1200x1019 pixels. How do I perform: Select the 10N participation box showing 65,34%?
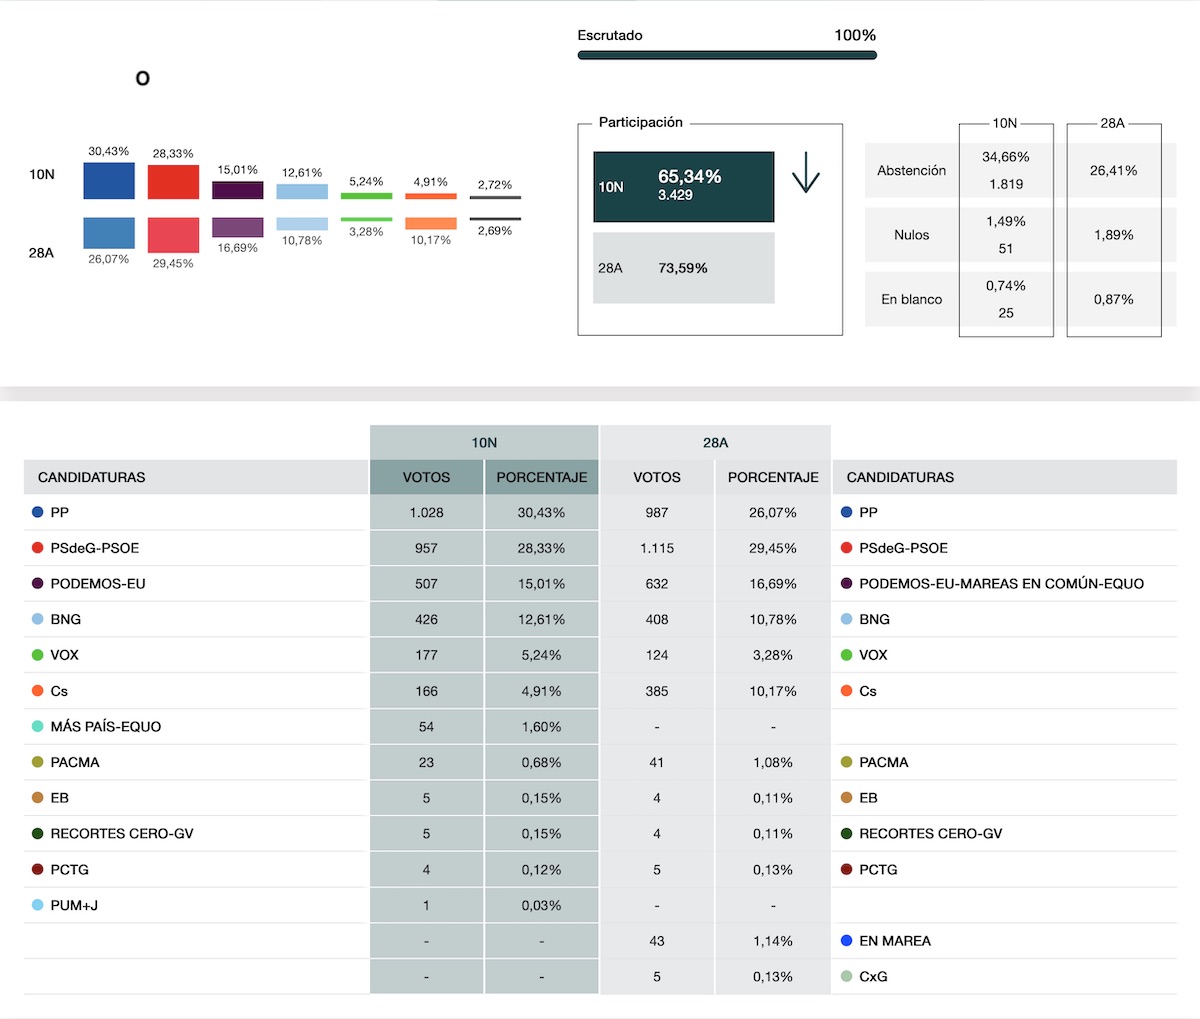pos(684,187)
